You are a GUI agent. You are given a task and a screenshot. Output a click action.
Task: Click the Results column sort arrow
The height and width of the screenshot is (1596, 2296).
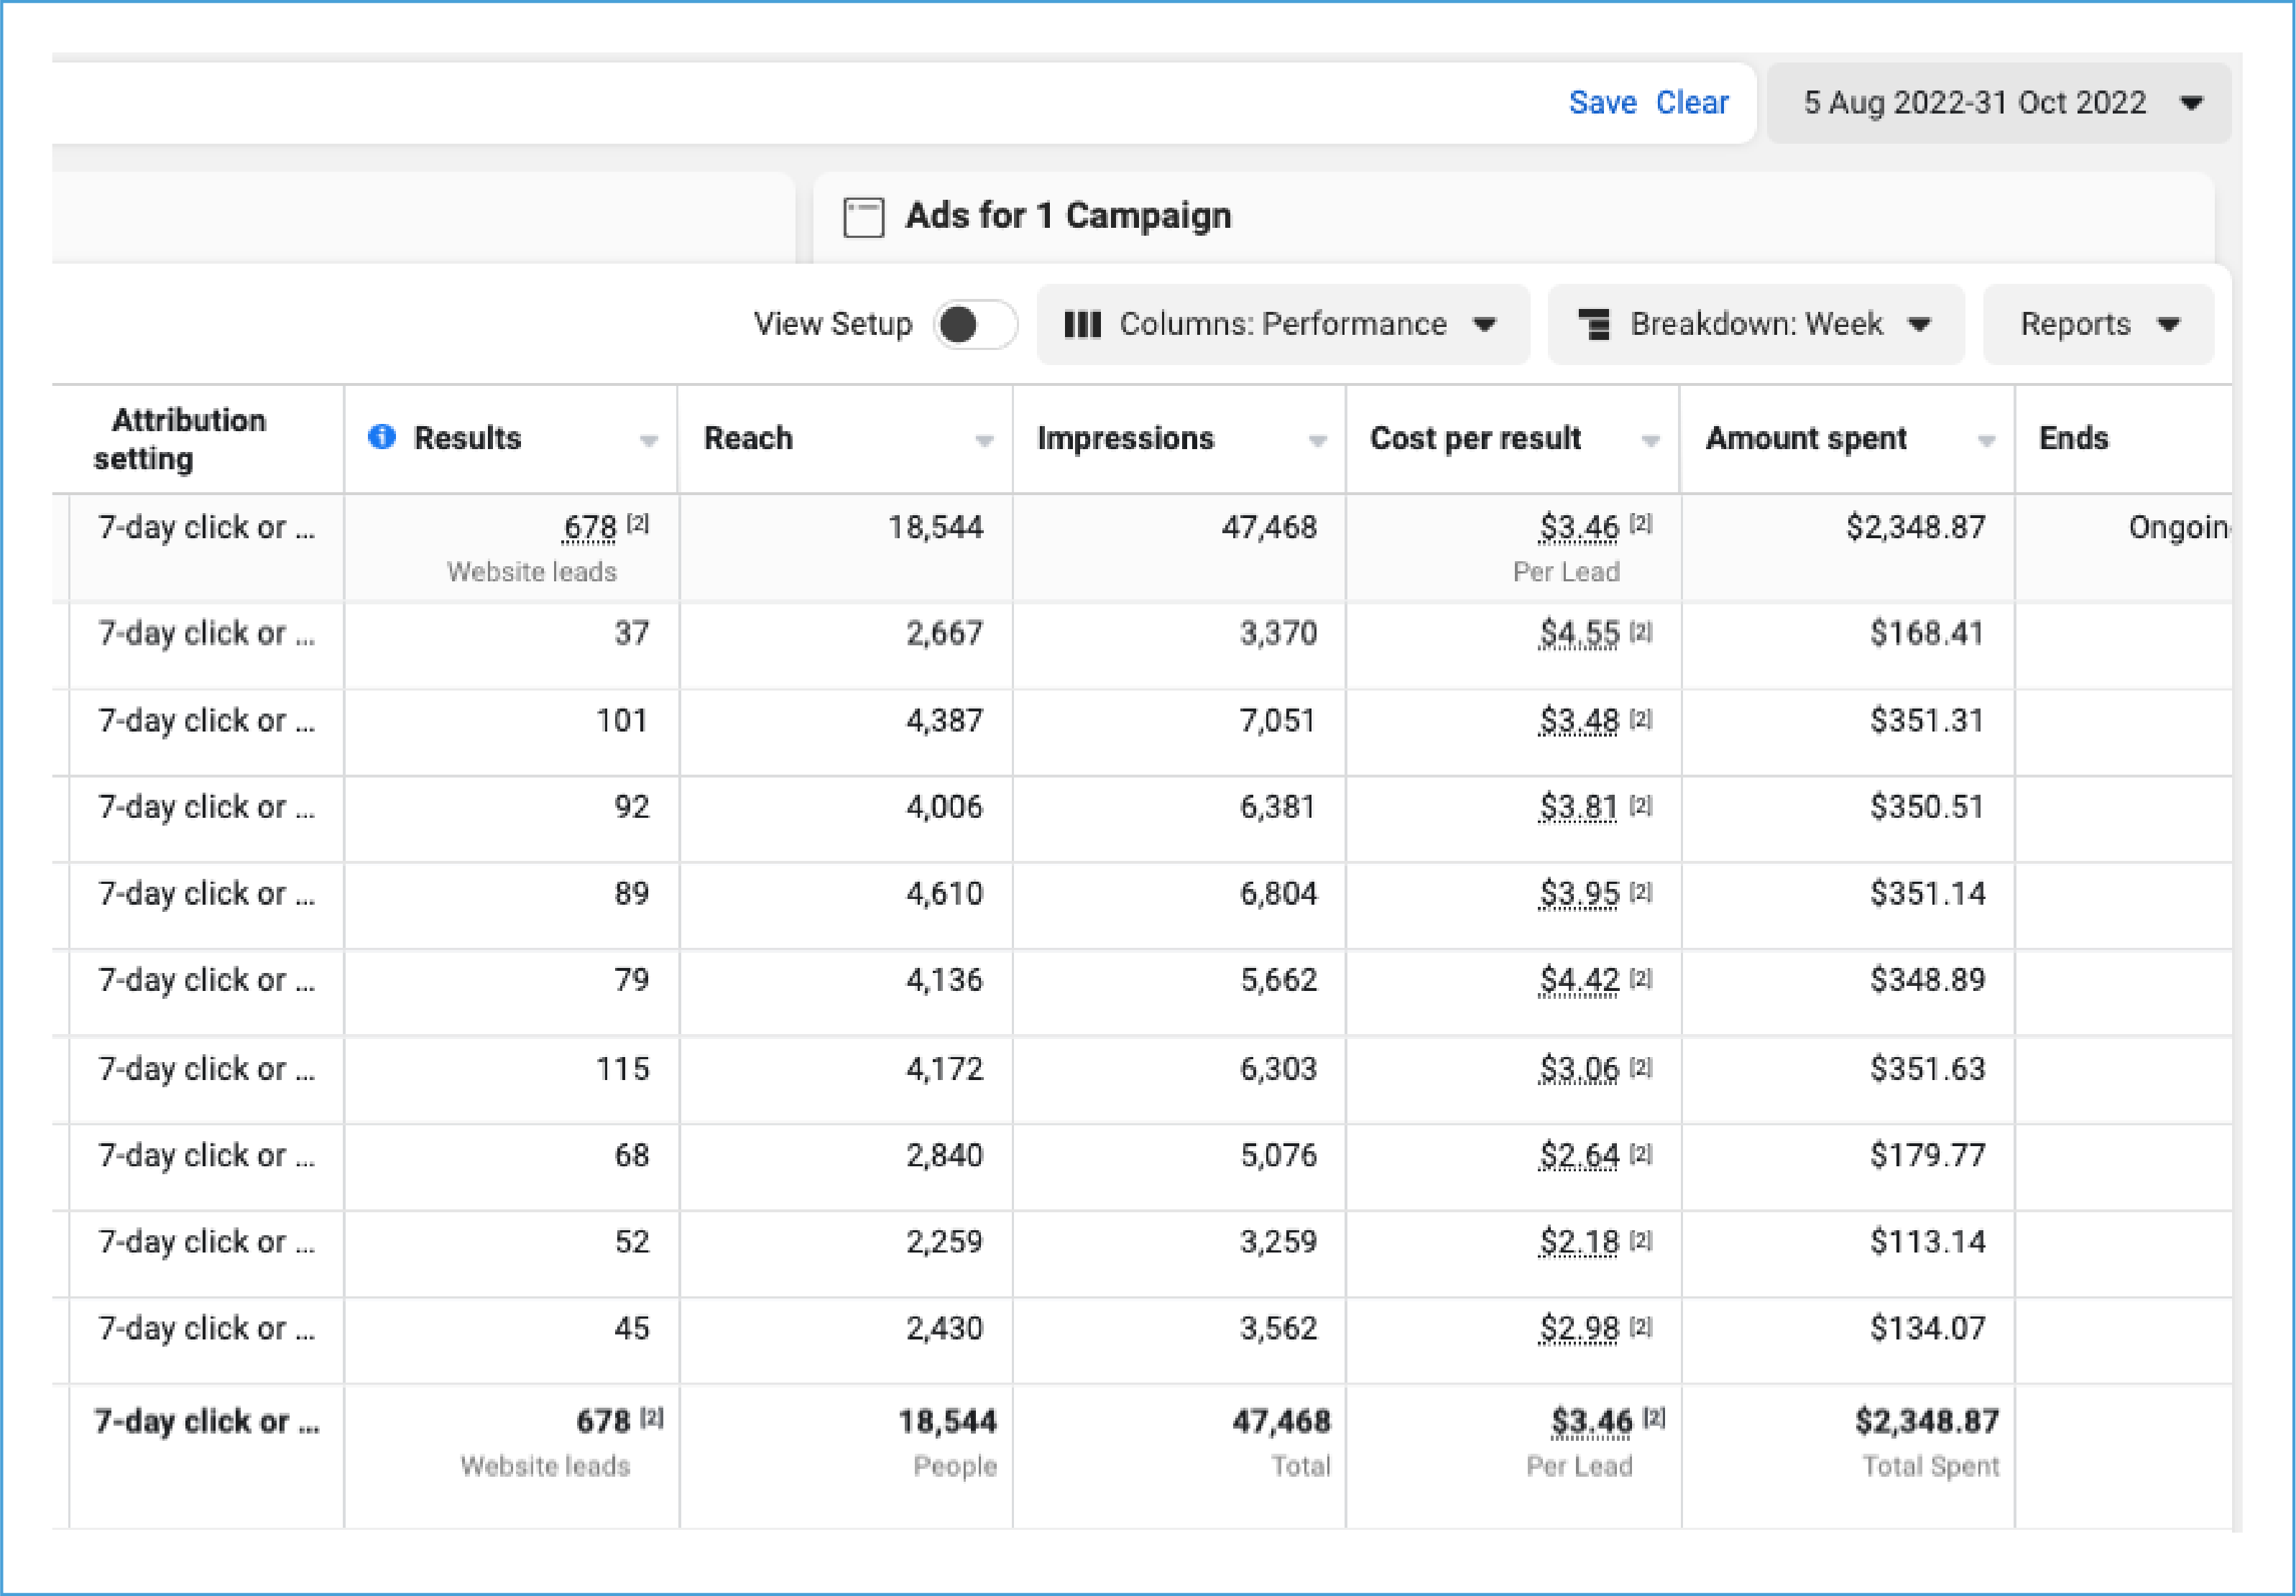point(649,441)
